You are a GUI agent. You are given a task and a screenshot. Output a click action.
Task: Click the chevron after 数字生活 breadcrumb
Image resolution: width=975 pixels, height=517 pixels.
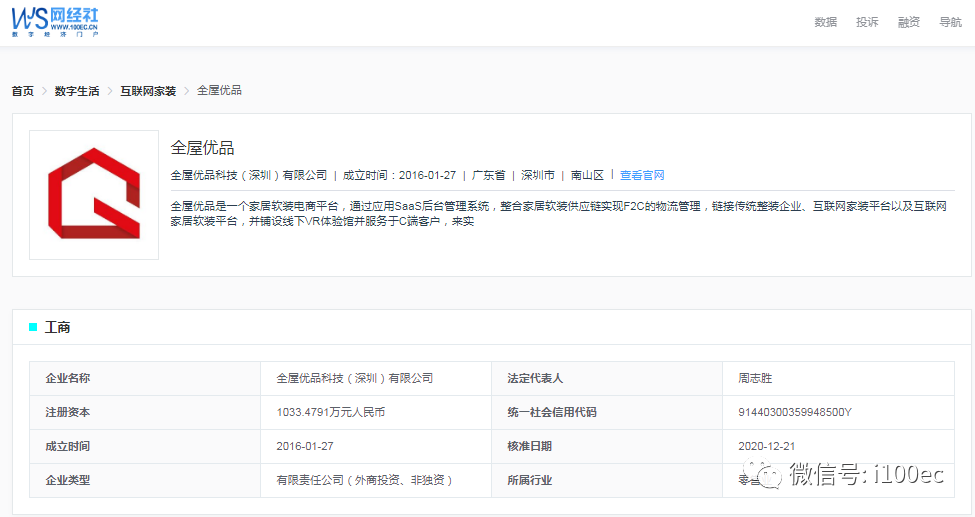coord(109,91)
